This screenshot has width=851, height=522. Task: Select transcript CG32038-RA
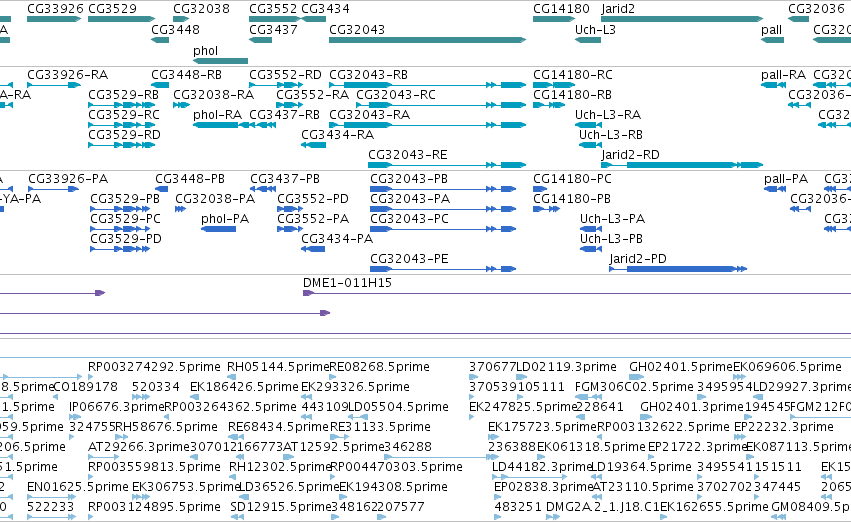(x=214, y=95)
